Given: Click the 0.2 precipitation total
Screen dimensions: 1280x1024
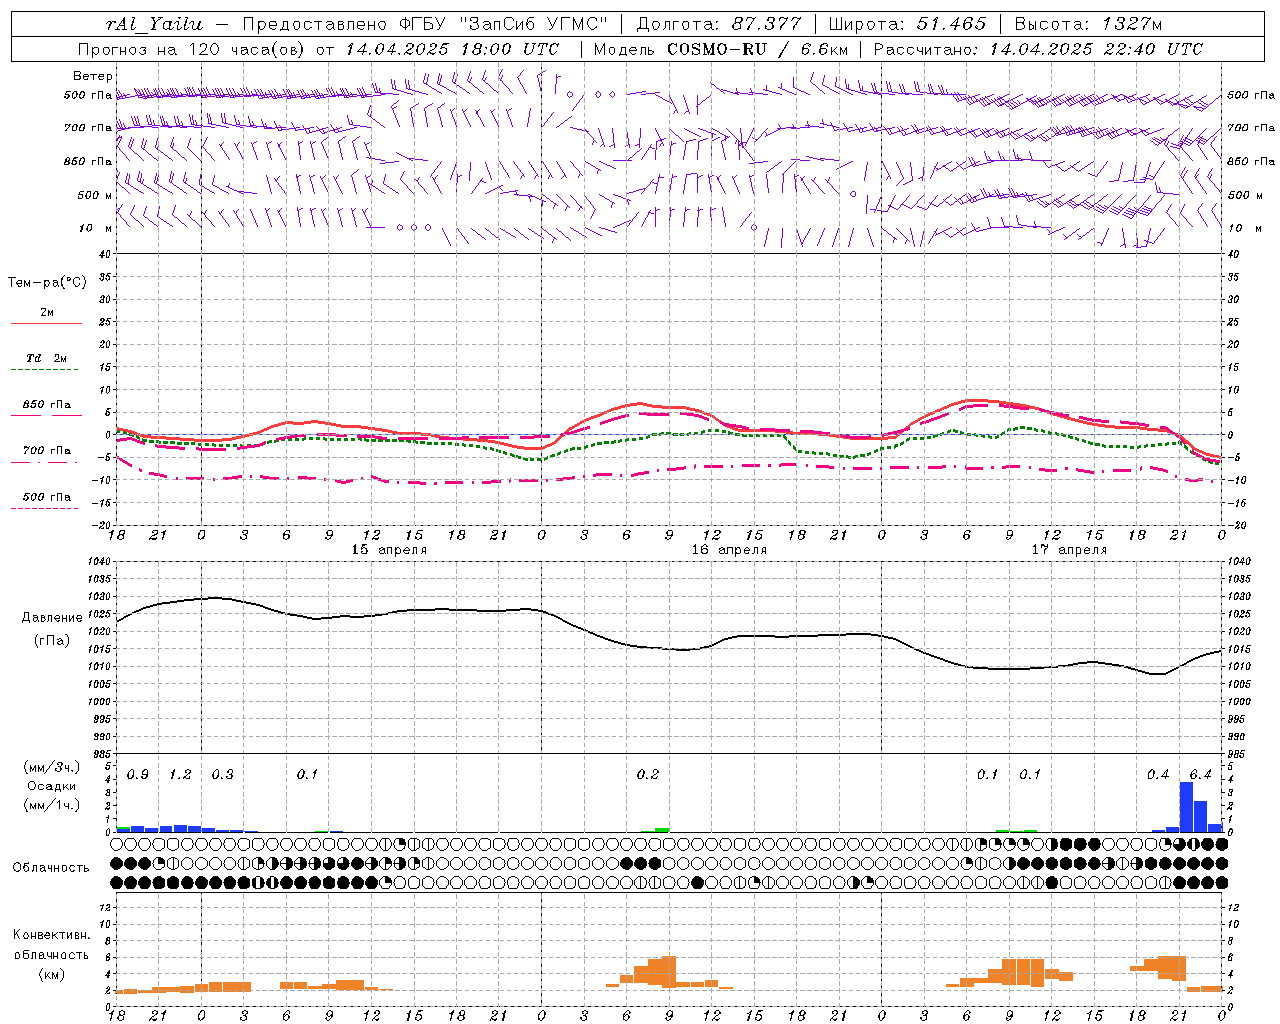Looking at the screenshot, I should click(648, 774).
